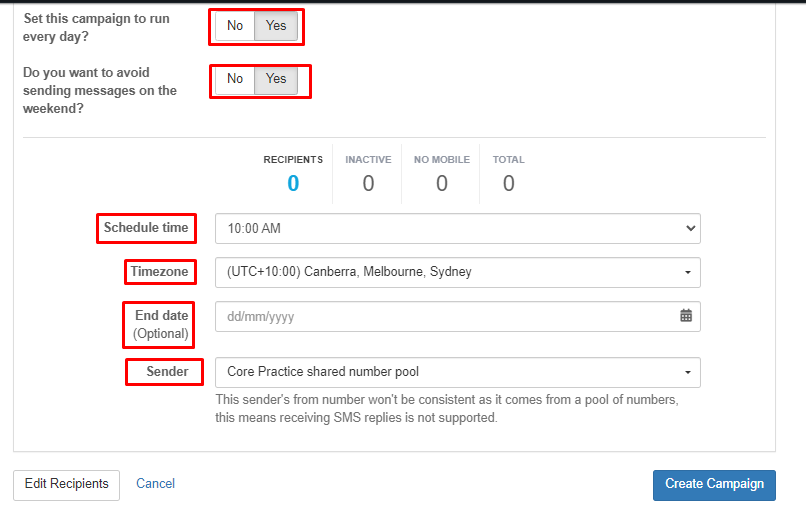Click the NO MOBILE count value
The image size is (806, 522).
442,183
